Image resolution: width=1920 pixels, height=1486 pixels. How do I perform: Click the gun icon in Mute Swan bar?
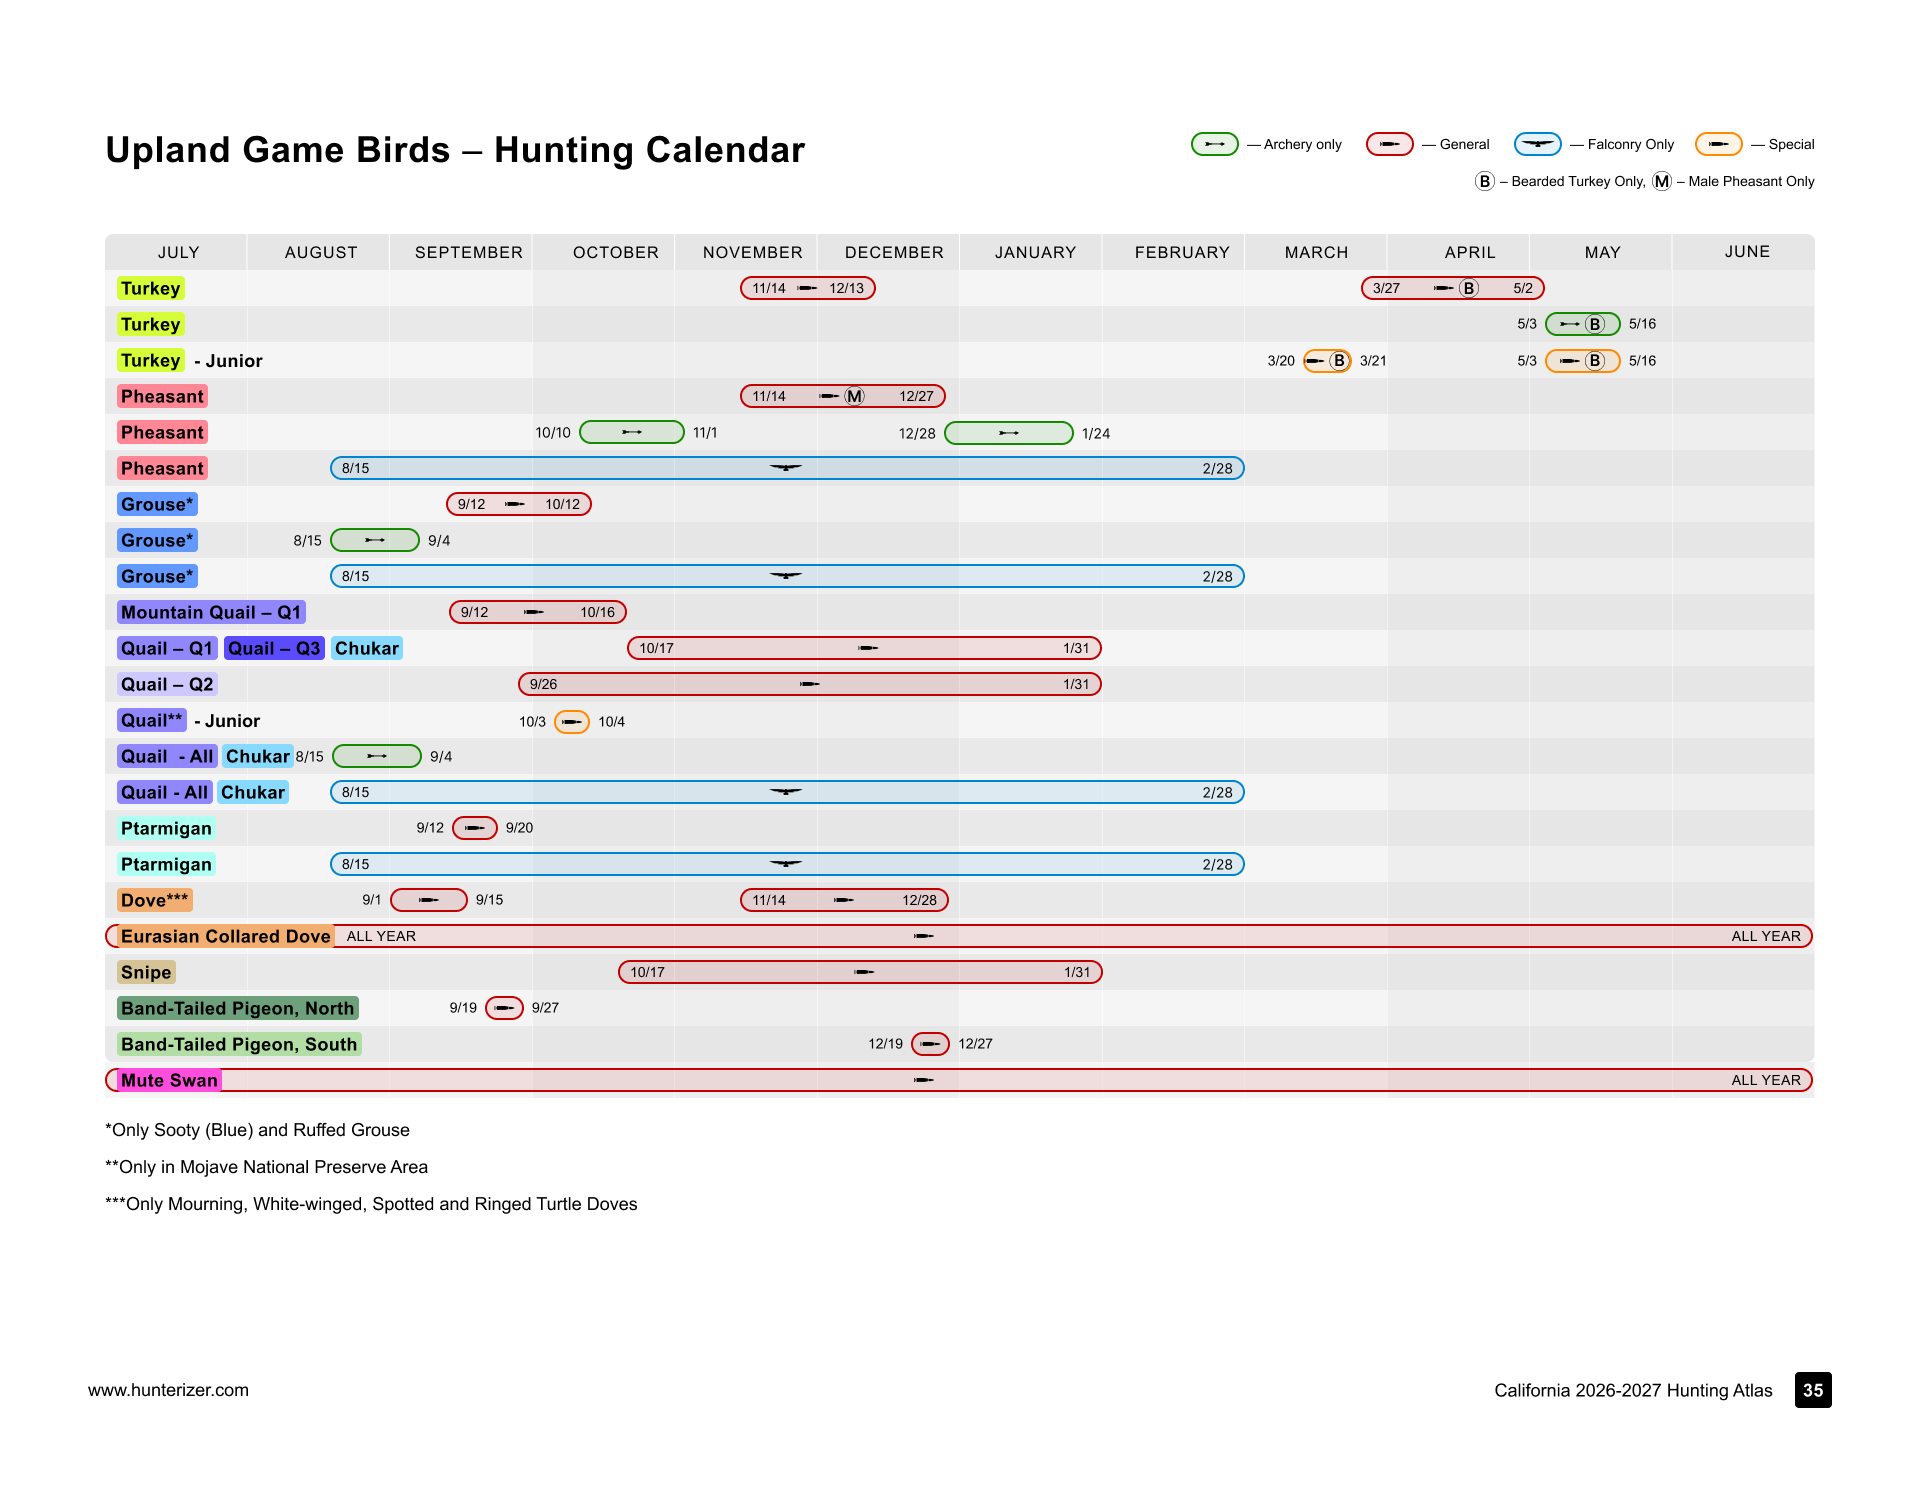click(924, 1080)
